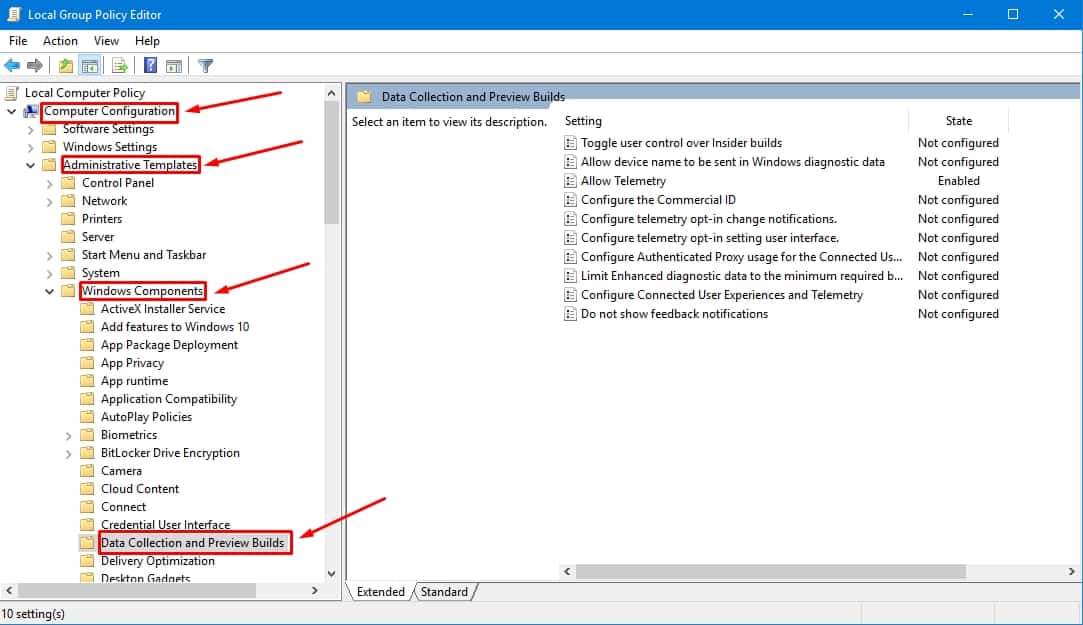The height and width of the screenshot is (625, 1083).
Task: Select Limit Enhanced diagnostic data setting
Action: click(x=741, y=276)
